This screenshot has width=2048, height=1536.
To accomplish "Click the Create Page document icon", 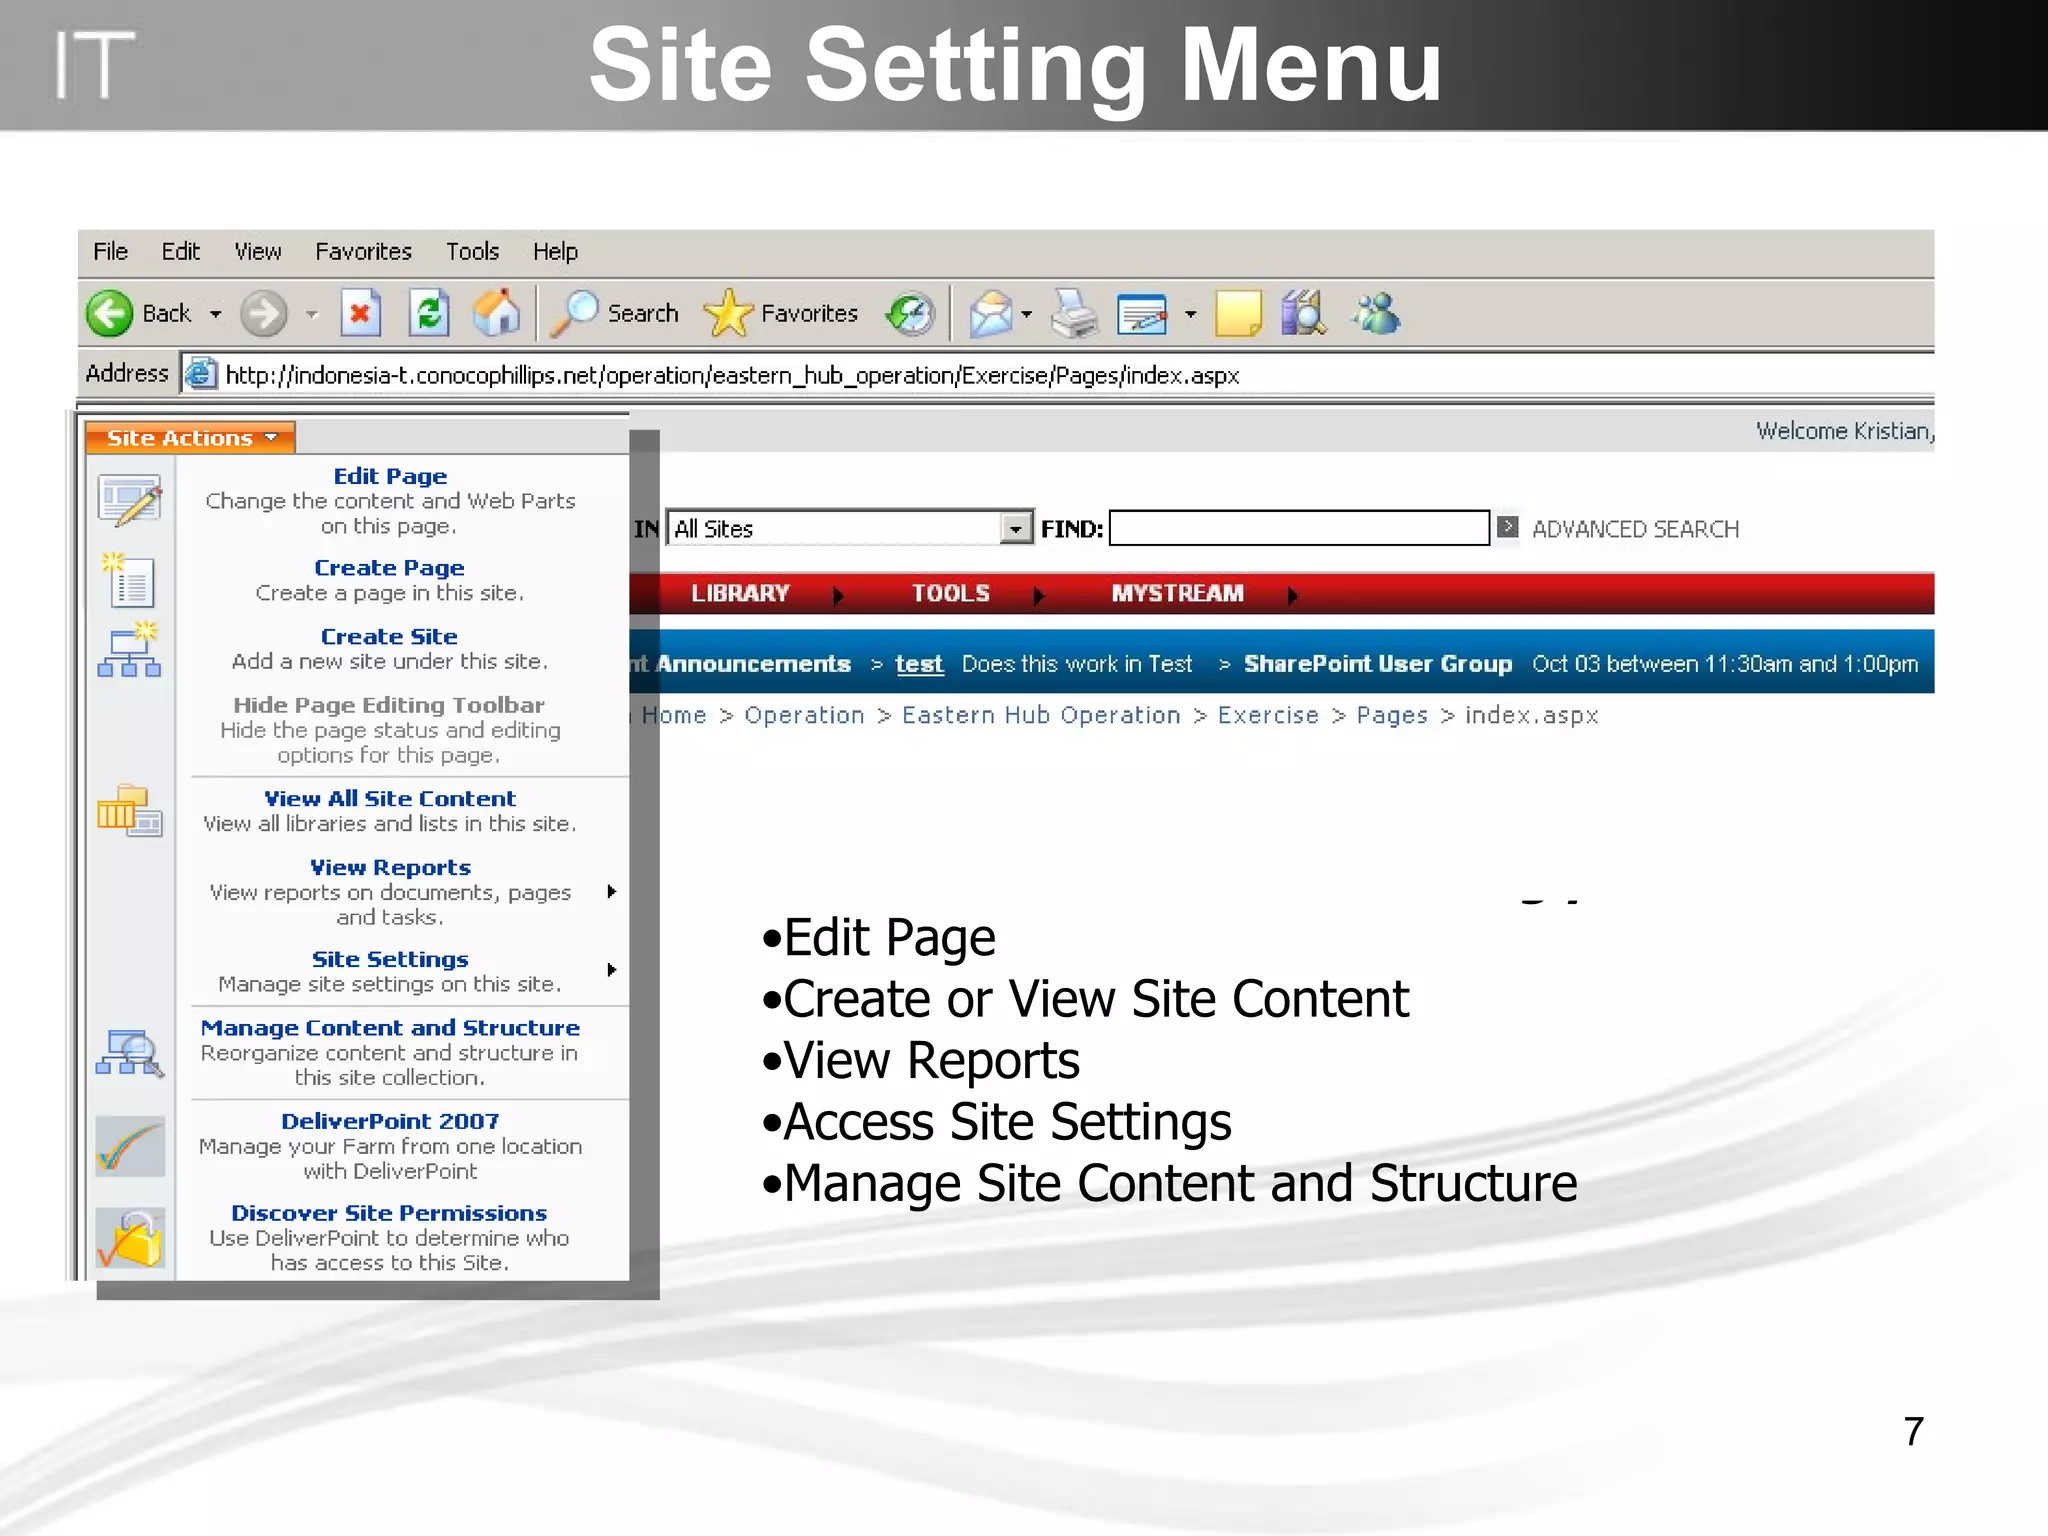I will (129, 580).
